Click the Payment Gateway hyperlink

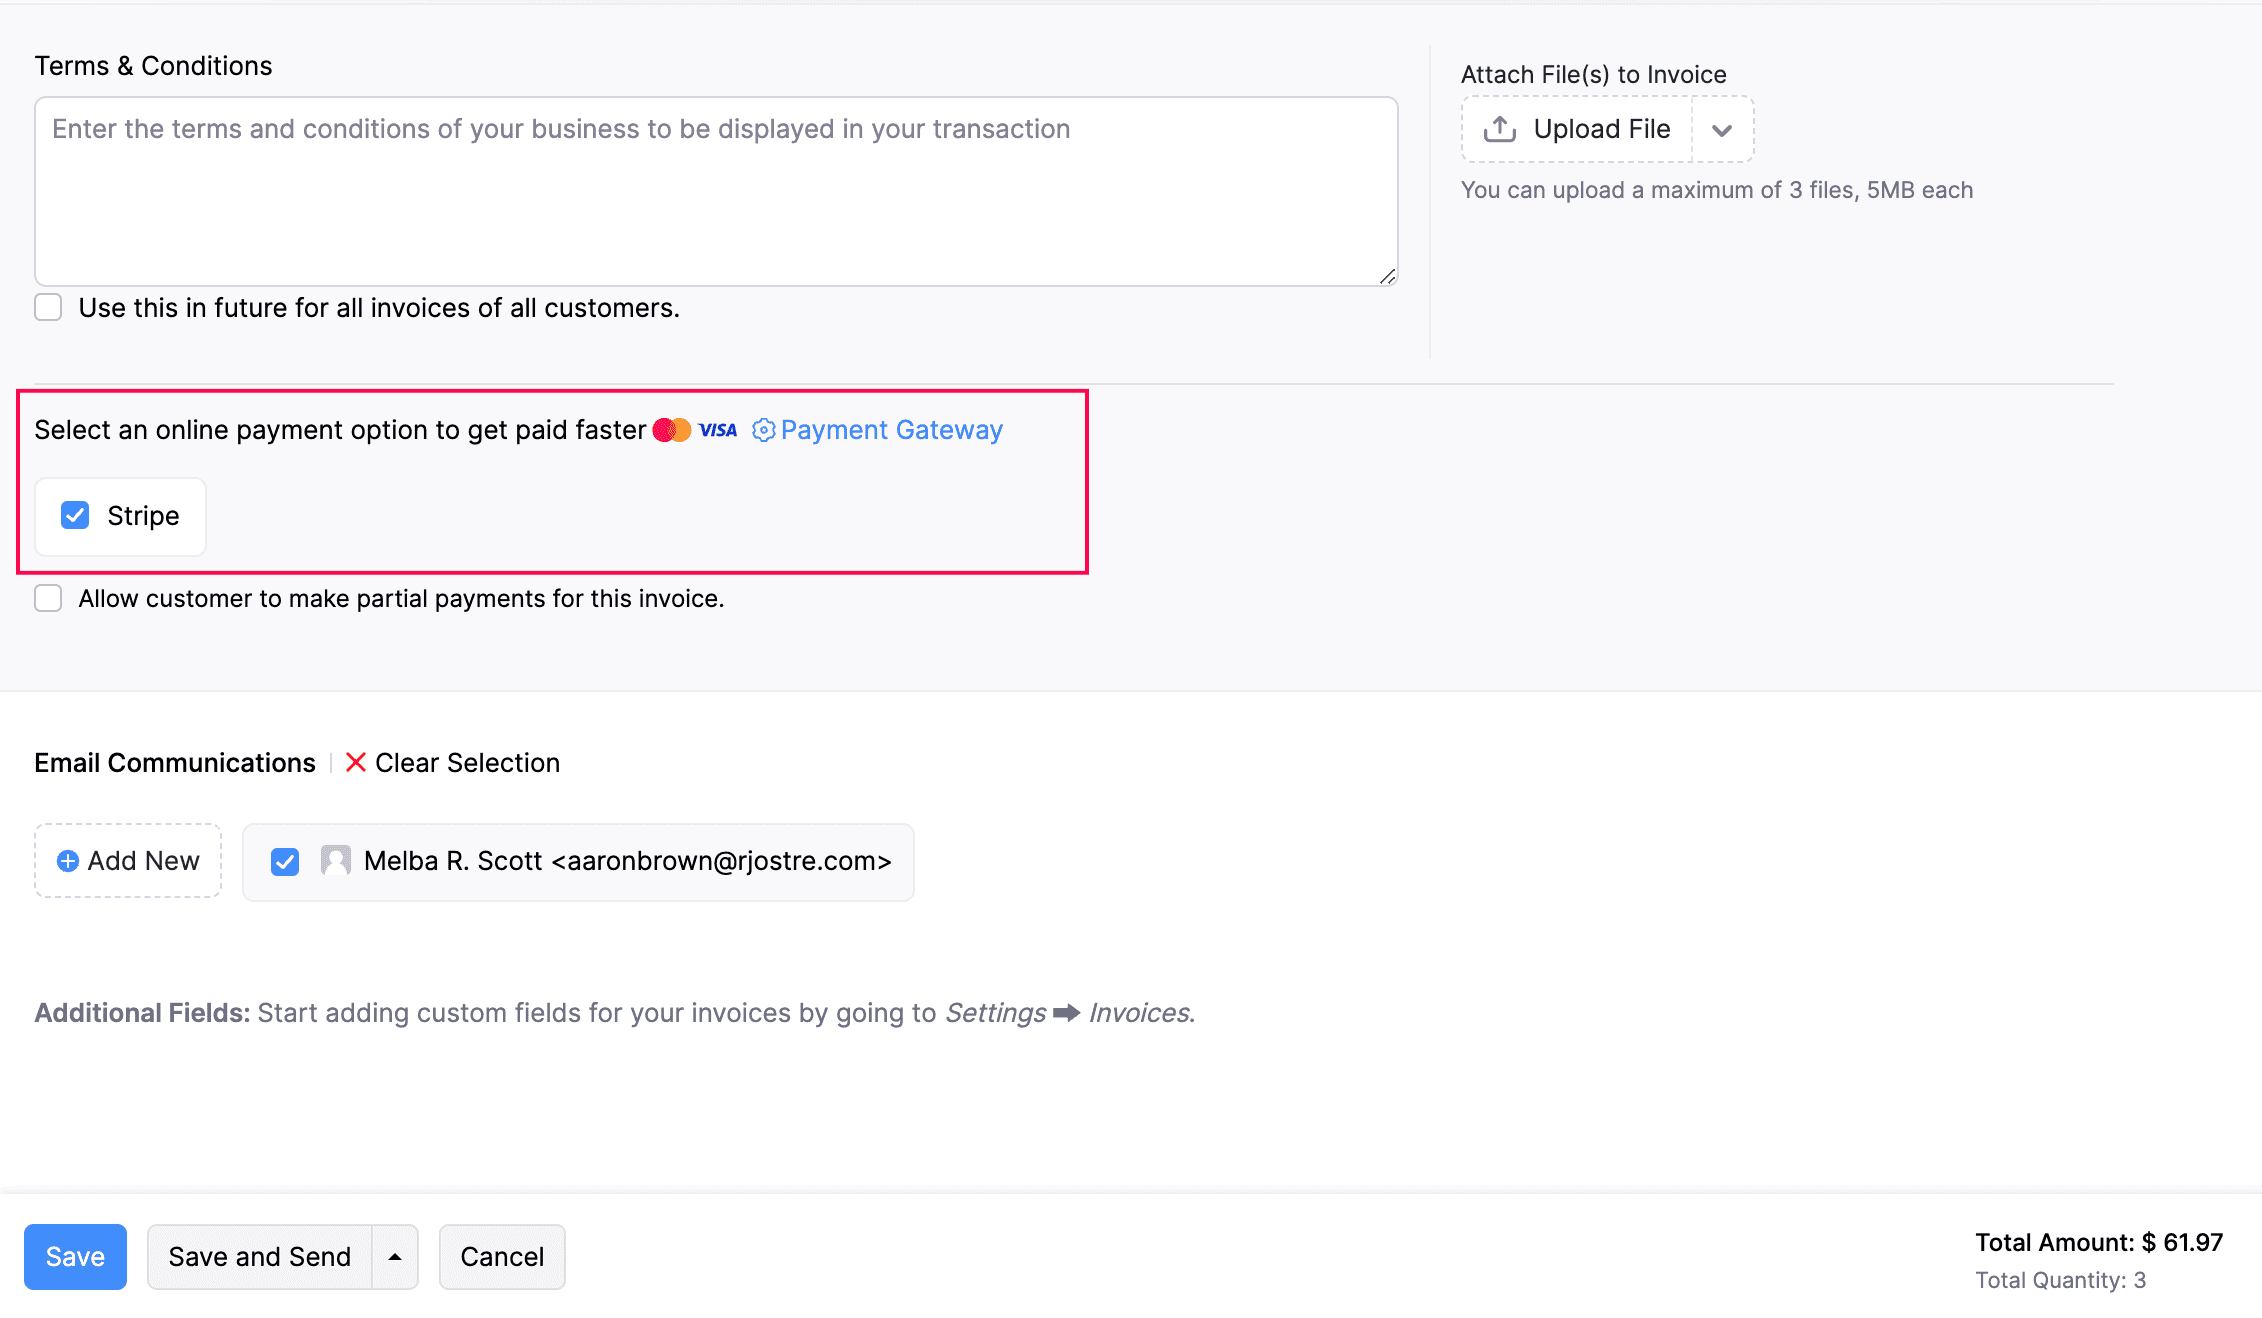click(891, 428)
